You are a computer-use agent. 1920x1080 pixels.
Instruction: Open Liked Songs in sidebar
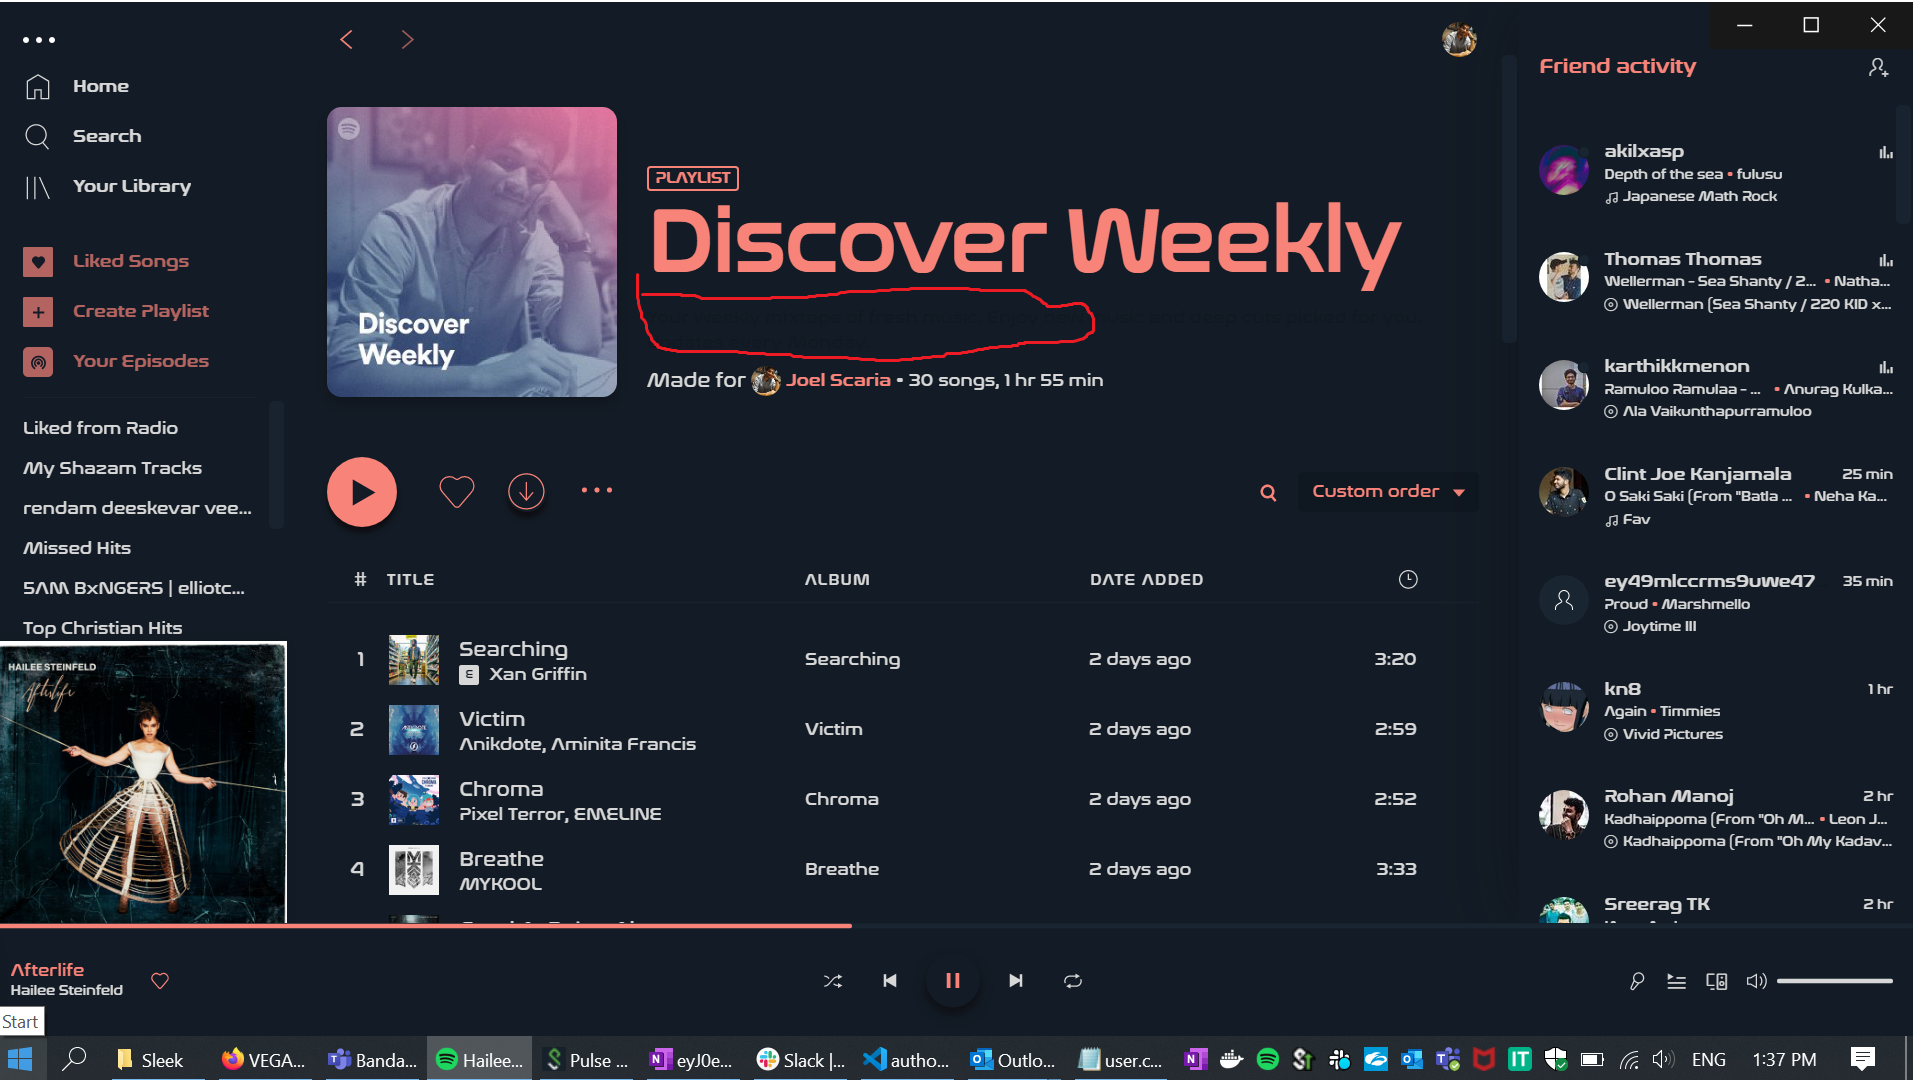pyautogui.click(x=130, y=261)
